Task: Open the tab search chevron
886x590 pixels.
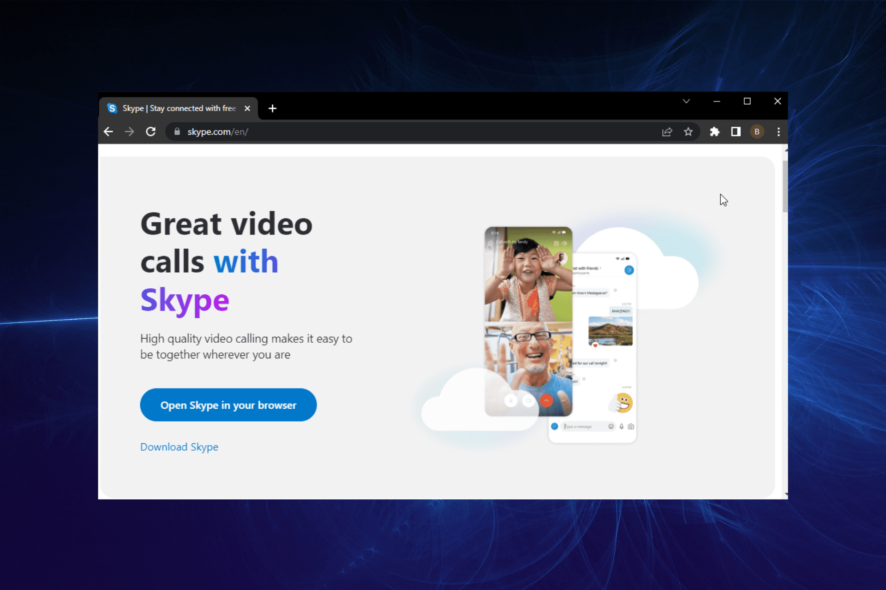Action: [x=686, y=101]
